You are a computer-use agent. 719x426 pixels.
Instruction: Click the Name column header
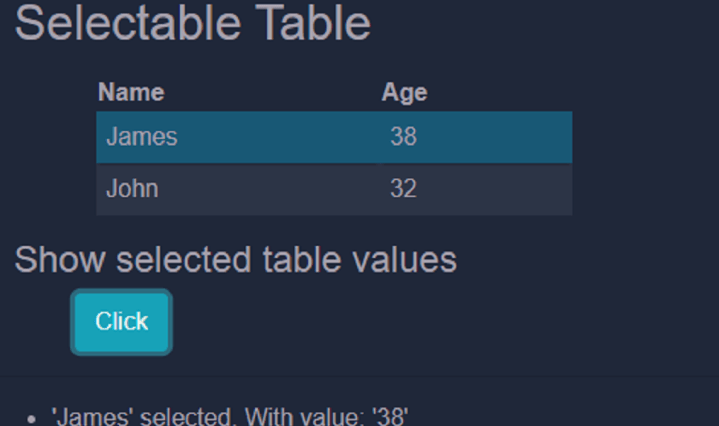click(x=131, y=93)
